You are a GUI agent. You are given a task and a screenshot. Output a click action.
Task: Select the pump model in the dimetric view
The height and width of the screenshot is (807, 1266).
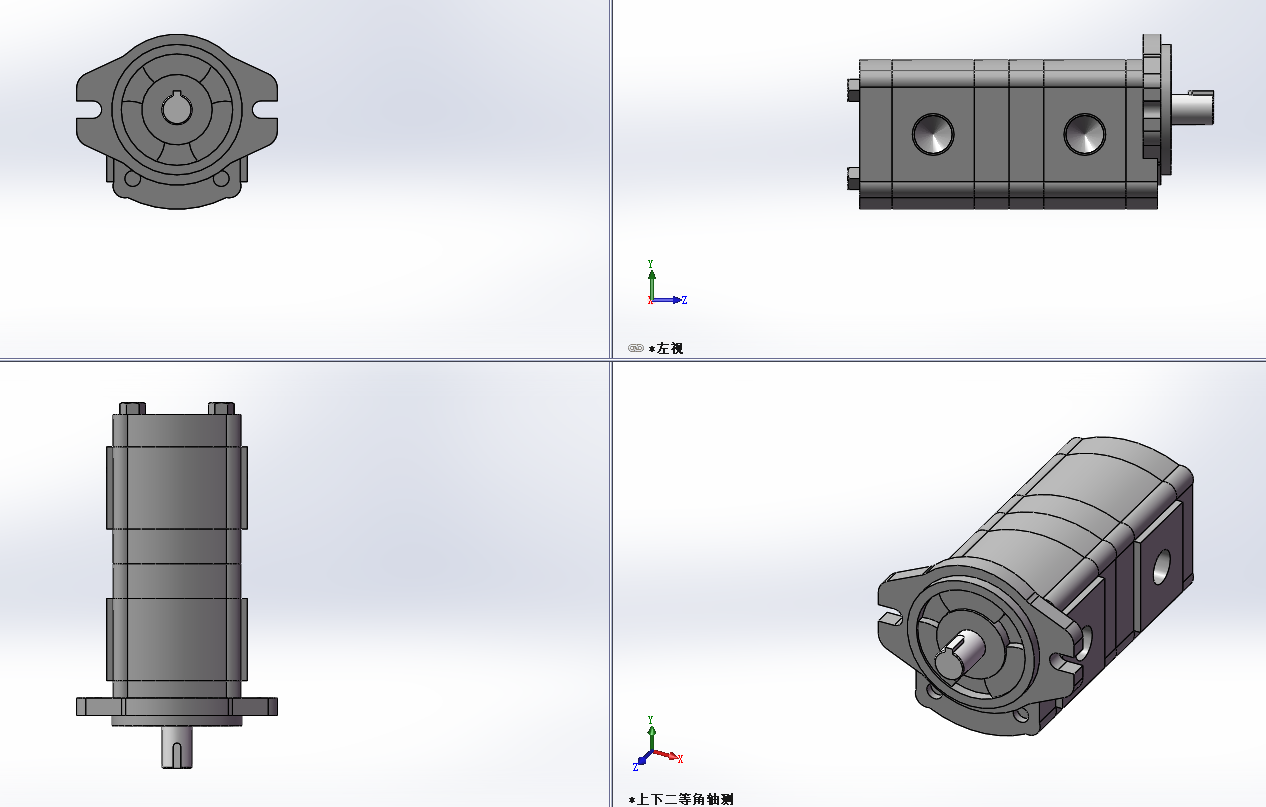coord(1035,588)
